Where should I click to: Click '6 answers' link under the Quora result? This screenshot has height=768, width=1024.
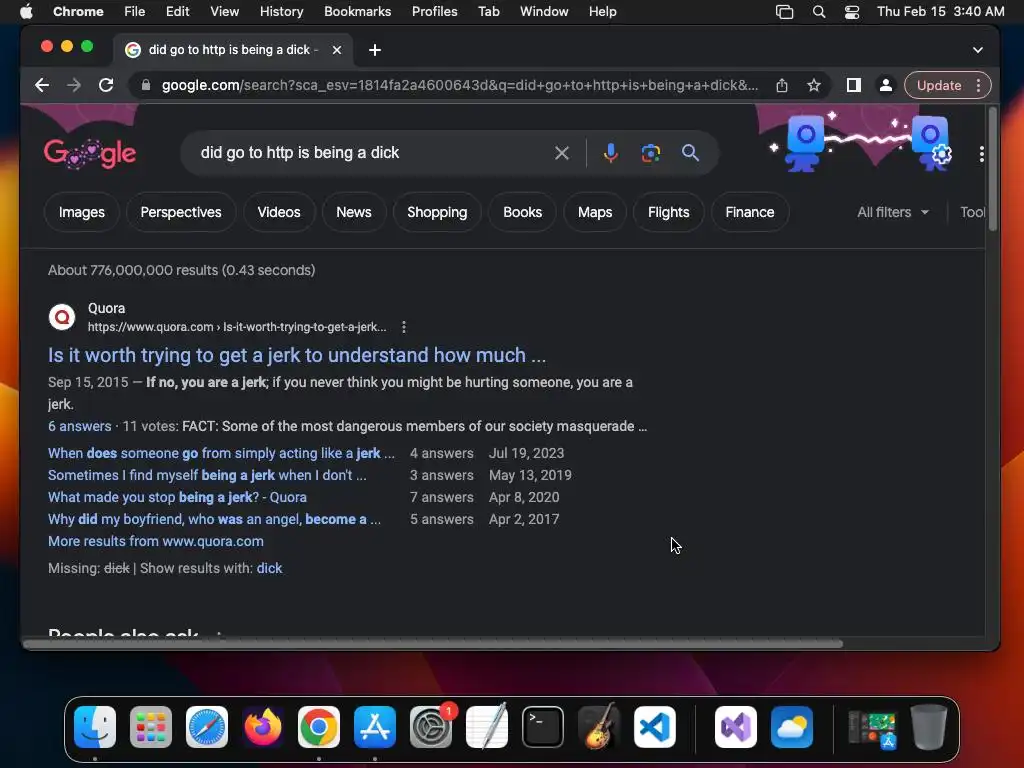point(80,426)
